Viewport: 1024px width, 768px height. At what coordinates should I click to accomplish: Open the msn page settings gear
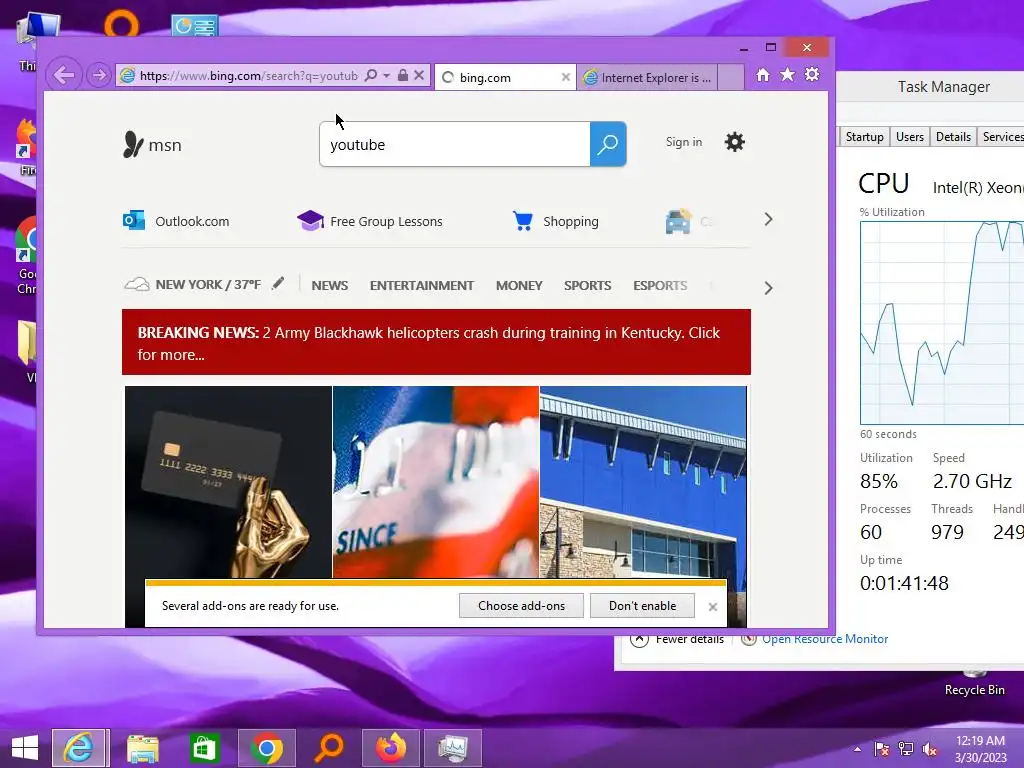click(735, 142)
